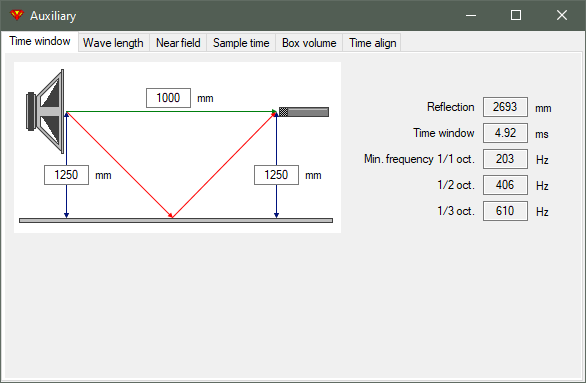Switch to the Time window tab
The width and height of the screenshot is (586, 383).
40,41
